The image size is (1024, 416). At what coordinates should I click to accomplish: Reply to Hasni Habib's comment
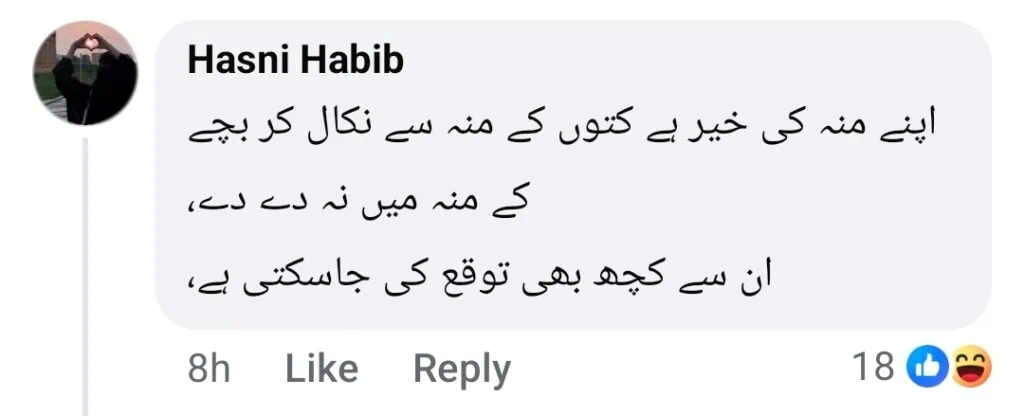[462, 370]
